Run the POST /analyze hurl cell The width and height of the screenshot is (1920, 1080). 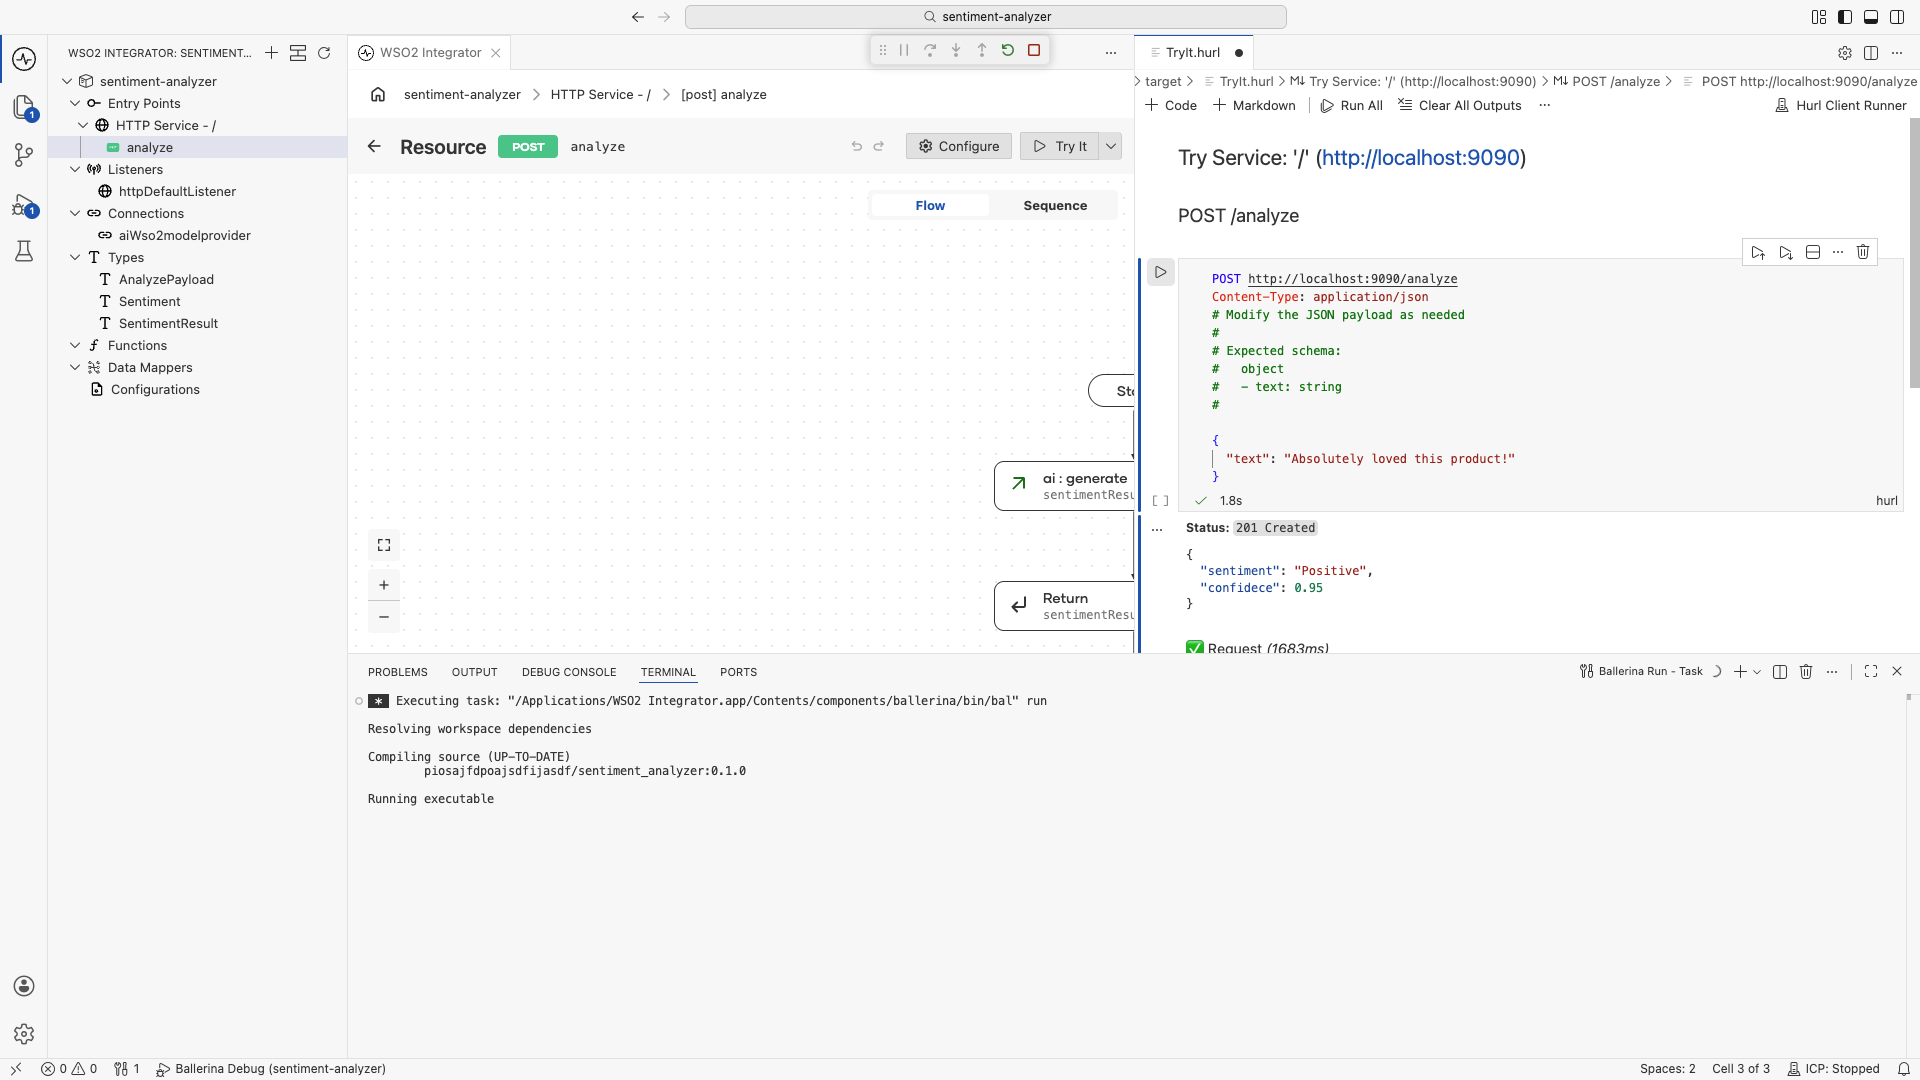(x=1160, y=272)
